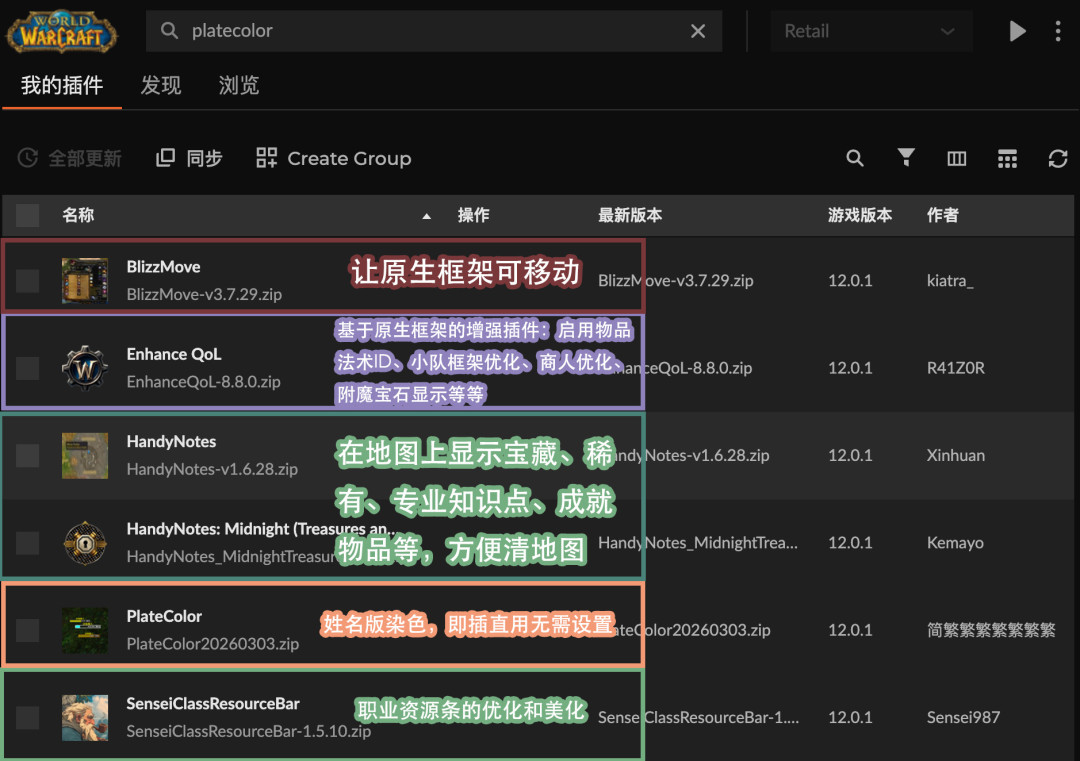The width and height of the screenshot is (1080, 761).
Task: Check the HandyNotes row checkbox
Action: point(28,455)
